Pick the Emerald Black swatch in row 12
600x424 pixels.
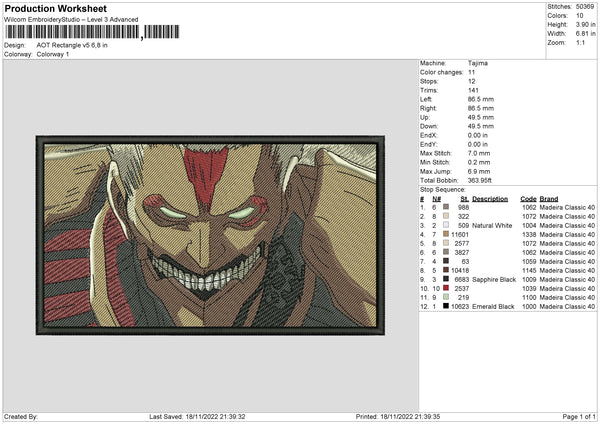pos(446,306)
